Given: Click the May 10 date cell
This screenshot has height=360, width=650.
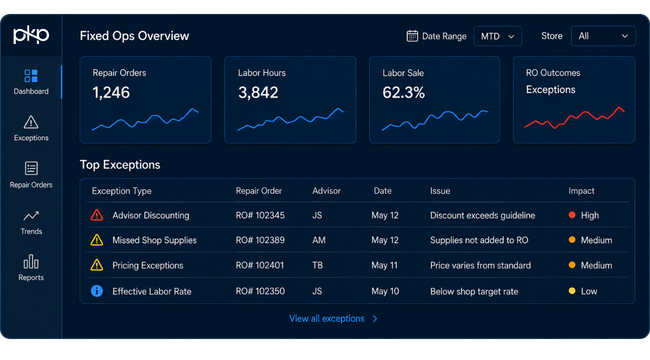Looking at the screenshot, I should 385,291.
